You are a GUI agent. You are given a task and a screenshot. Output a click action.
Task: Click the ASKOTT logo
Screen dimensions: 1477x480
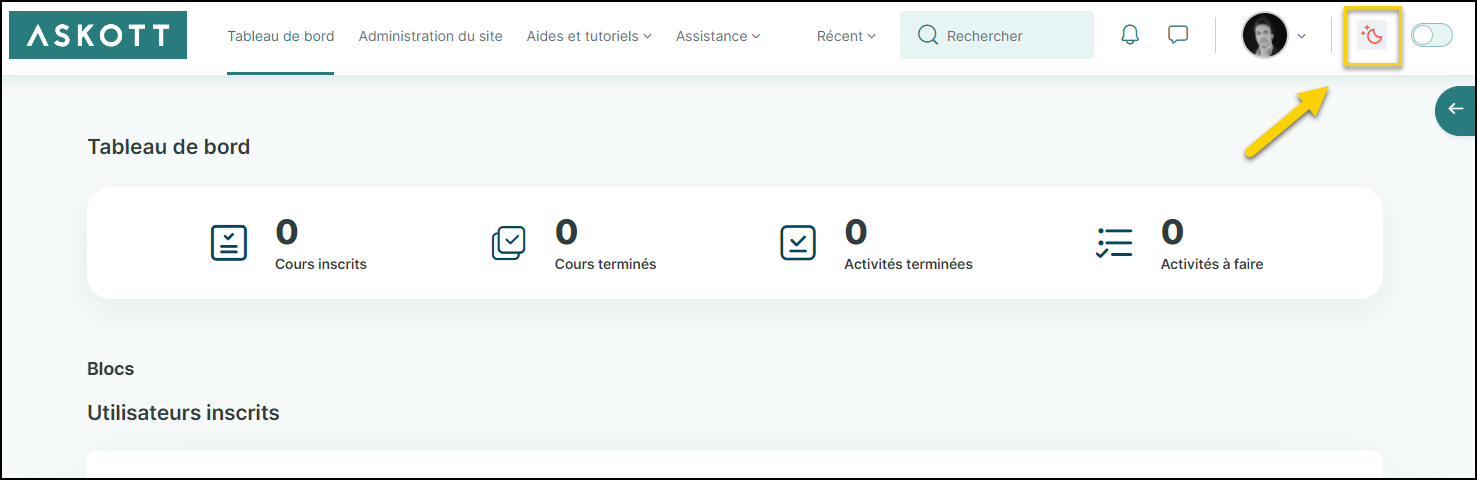click(97, 35)
